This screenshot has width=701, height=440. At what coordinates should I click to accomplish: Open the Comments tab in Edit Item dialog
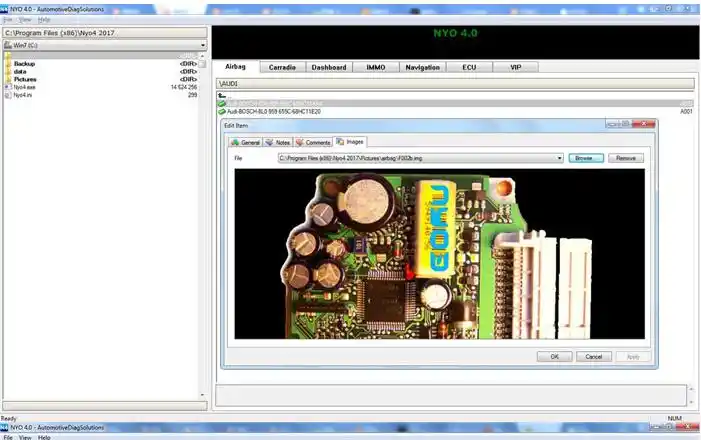pyautogui.click(x=313, y=142)
